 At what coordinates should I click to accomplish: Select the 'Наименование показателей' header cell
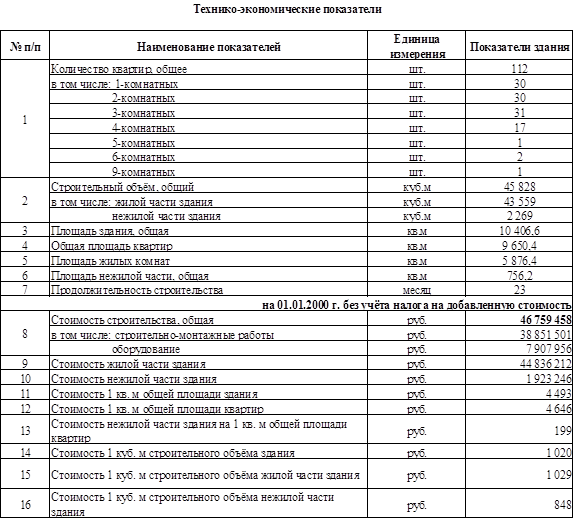(208, 45)
